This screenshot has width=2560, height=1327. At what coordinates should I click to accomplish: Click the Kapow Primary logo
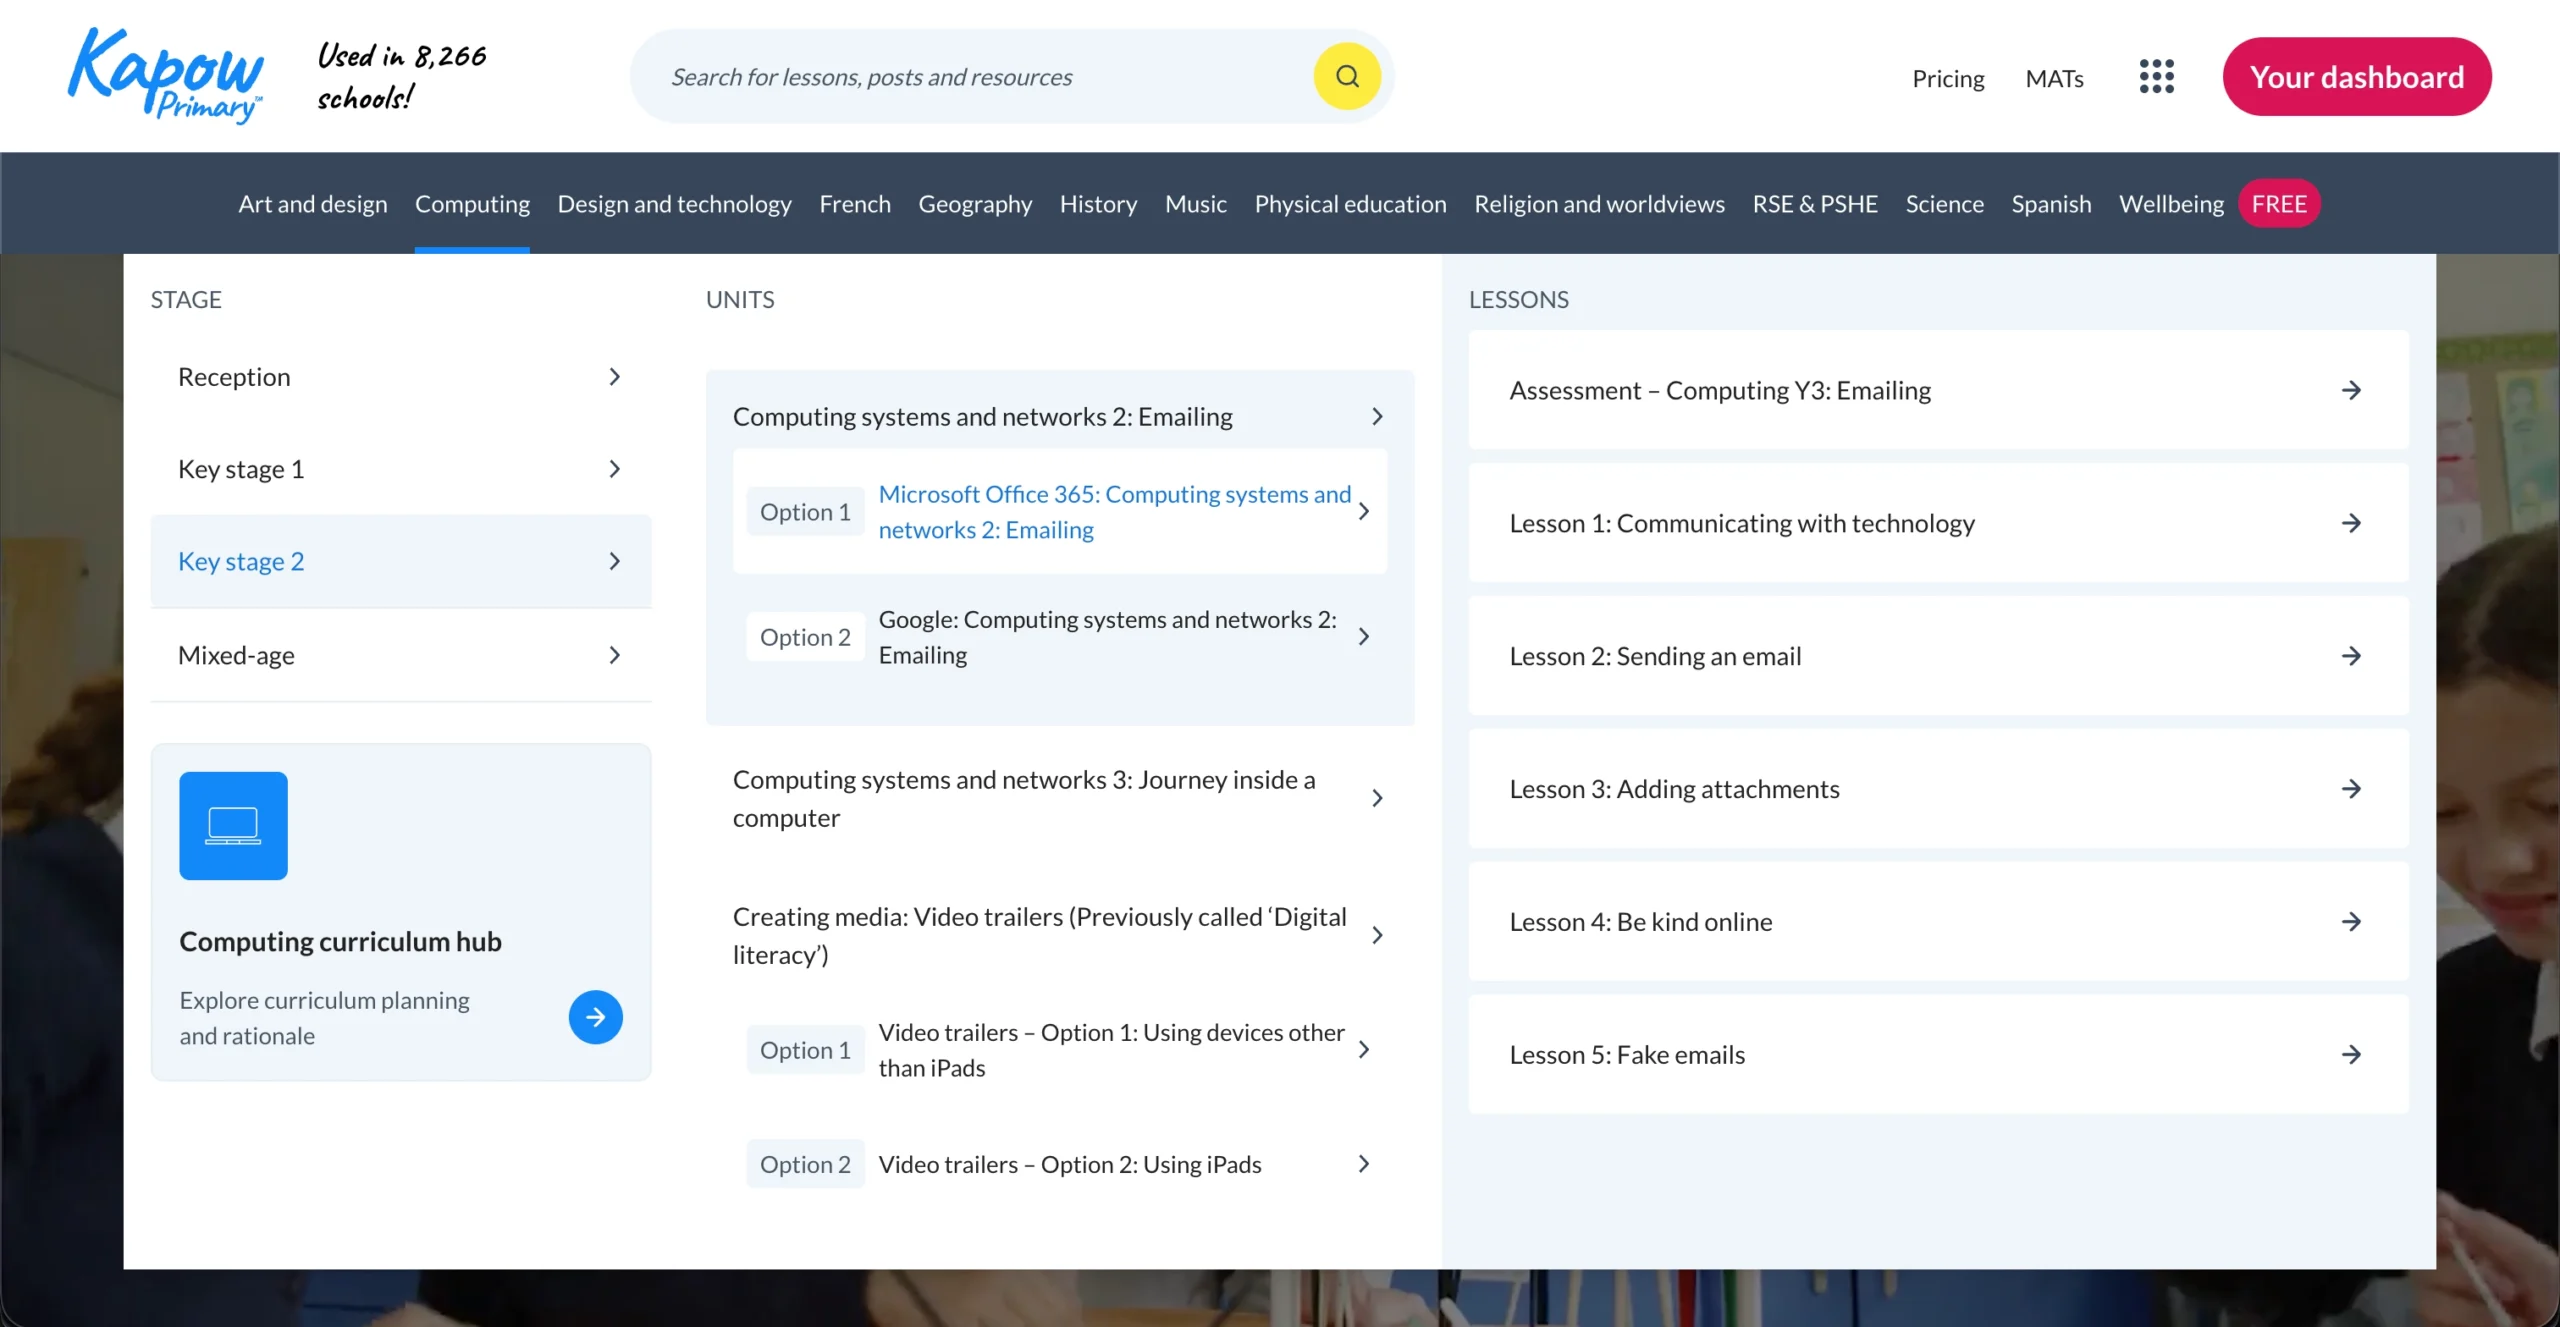click(x=165, y=76)
